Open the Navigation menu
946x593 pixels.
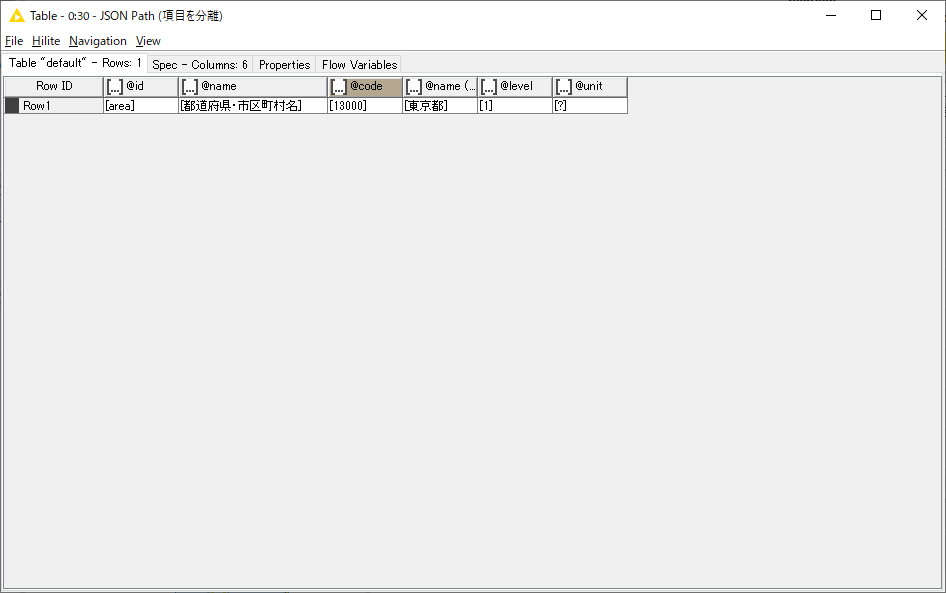[98, 41]
